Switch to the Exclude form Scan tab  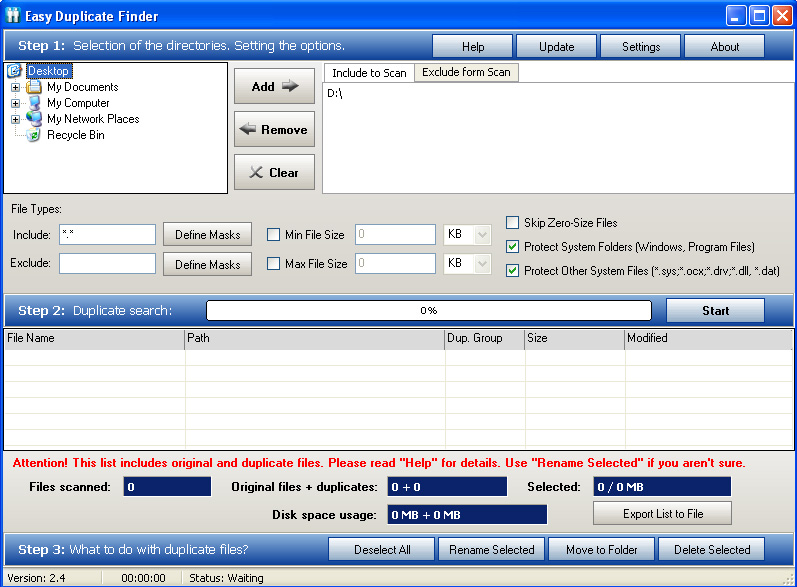[x=466, y=72]
